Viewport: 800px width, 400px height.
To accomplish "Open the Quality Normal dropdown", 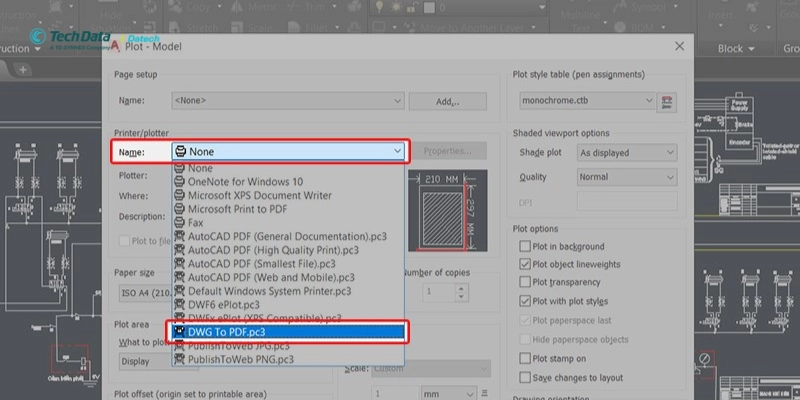I will click(628, 177).
